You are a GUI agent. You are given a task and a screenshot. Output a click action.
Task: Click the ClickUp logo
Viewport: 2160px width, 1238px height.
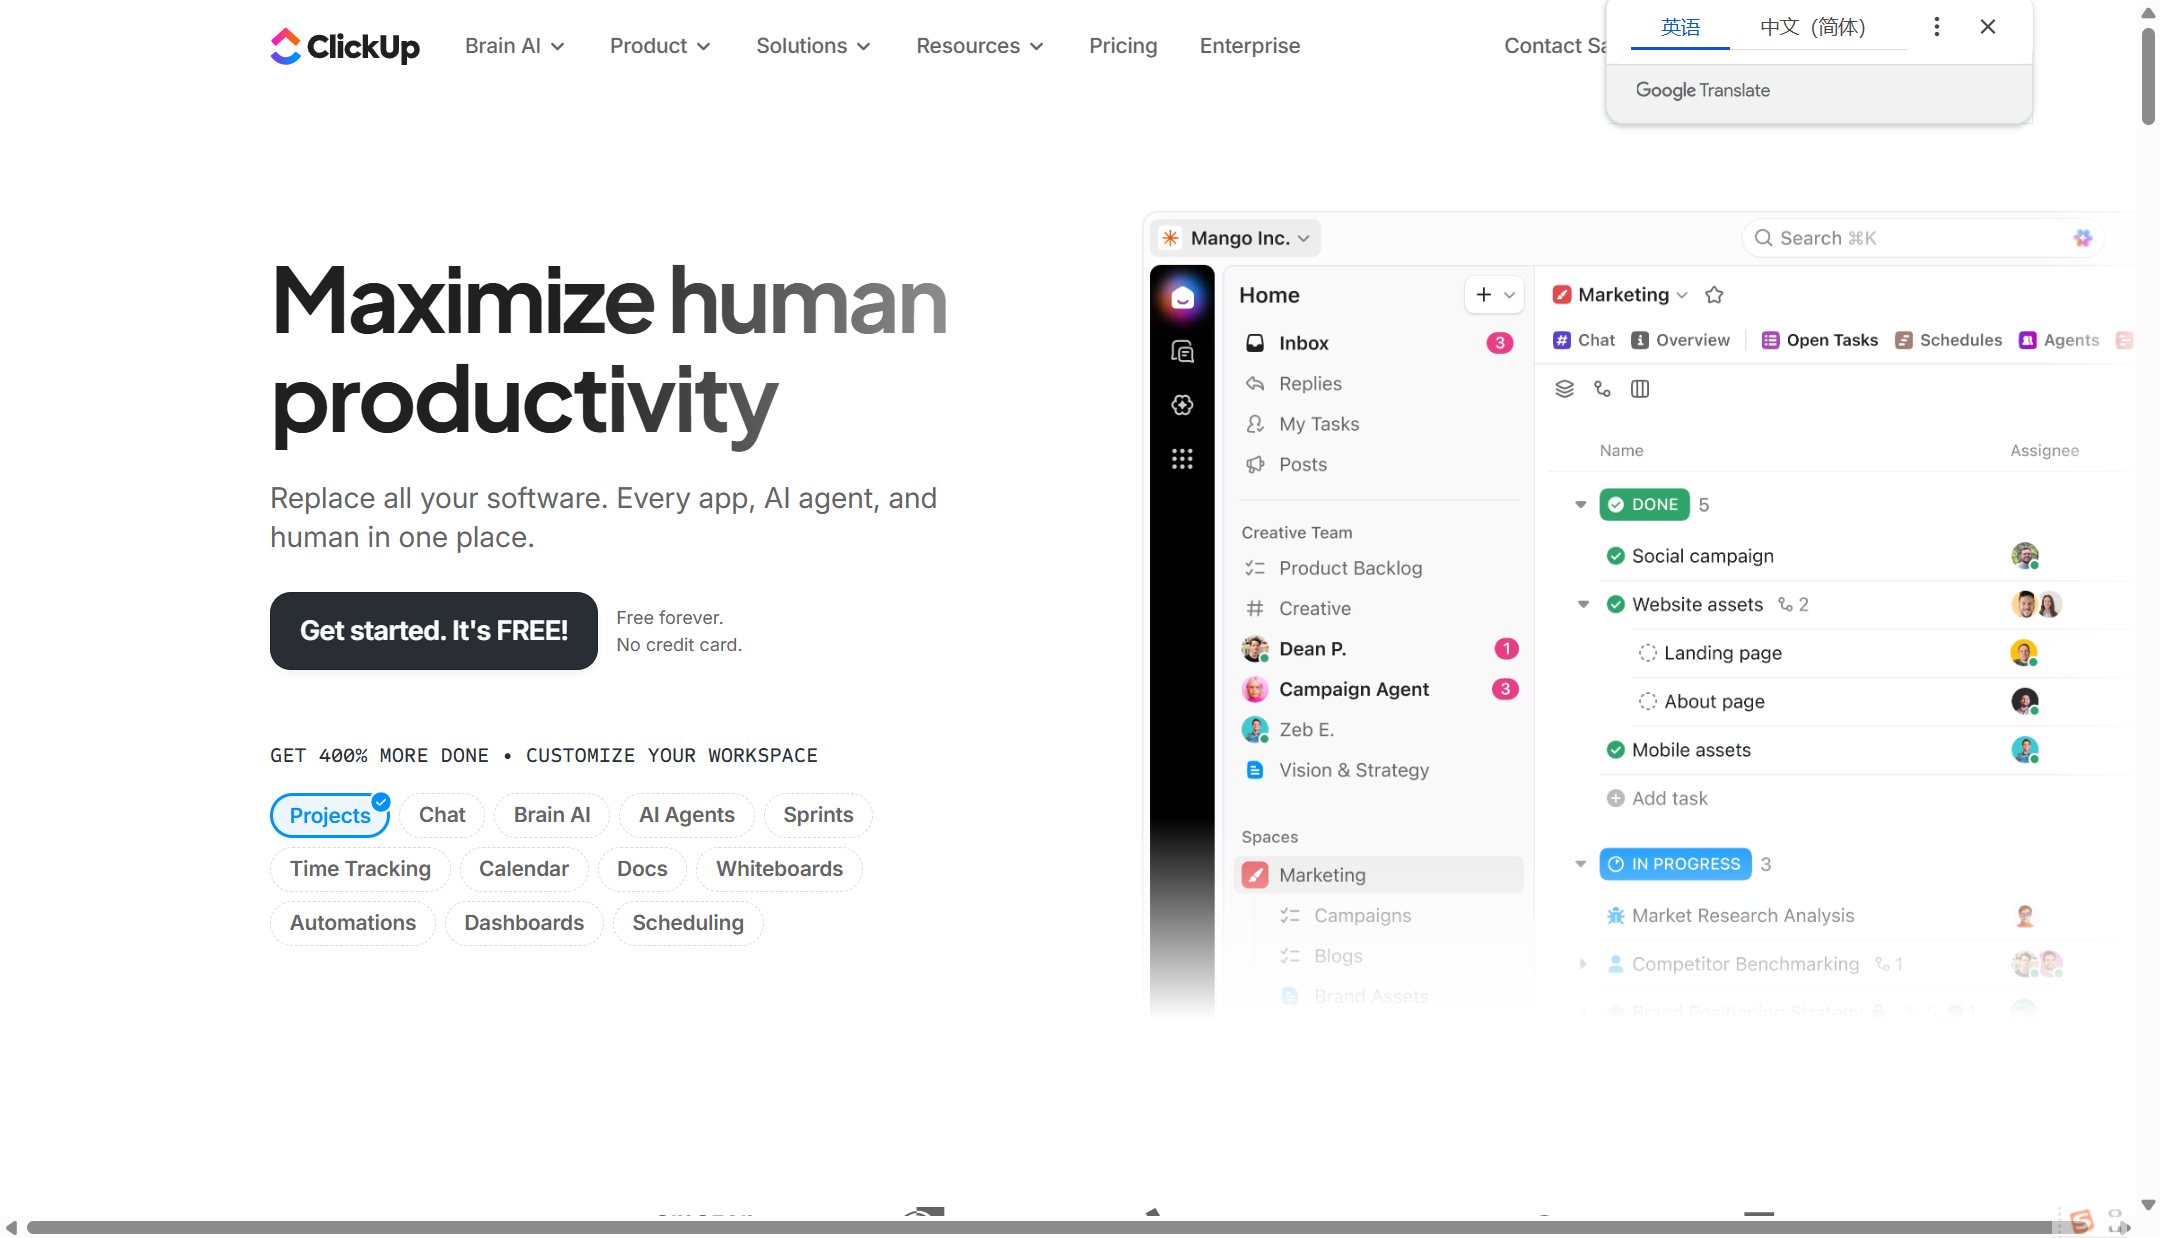point(344,46)
